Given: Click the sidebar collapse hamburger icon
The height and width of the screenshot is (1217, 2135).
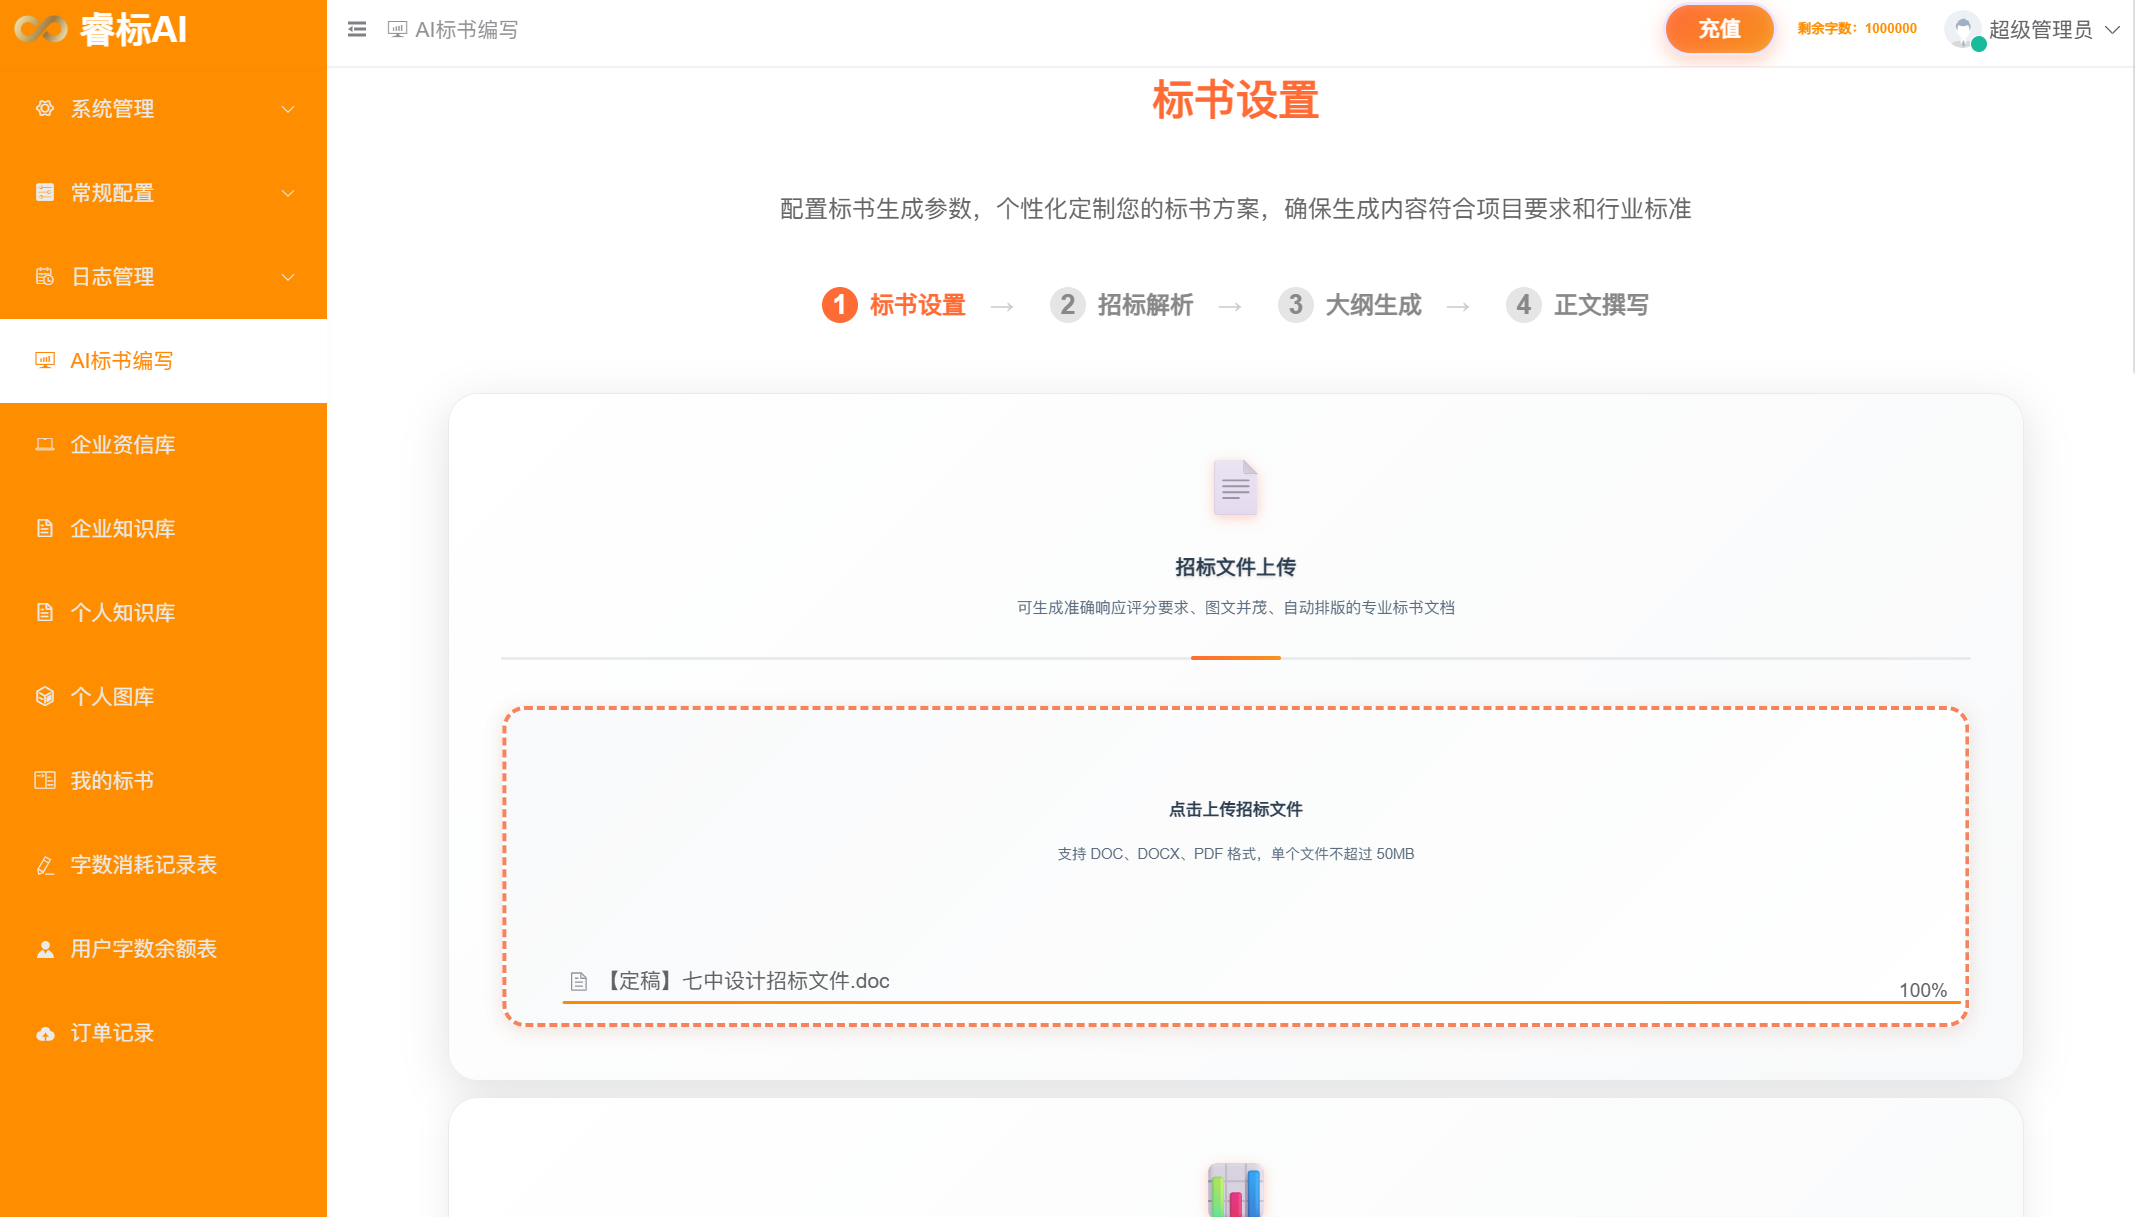Looking at the screenshot, I should pyautogui.click(x=357, y=30).
